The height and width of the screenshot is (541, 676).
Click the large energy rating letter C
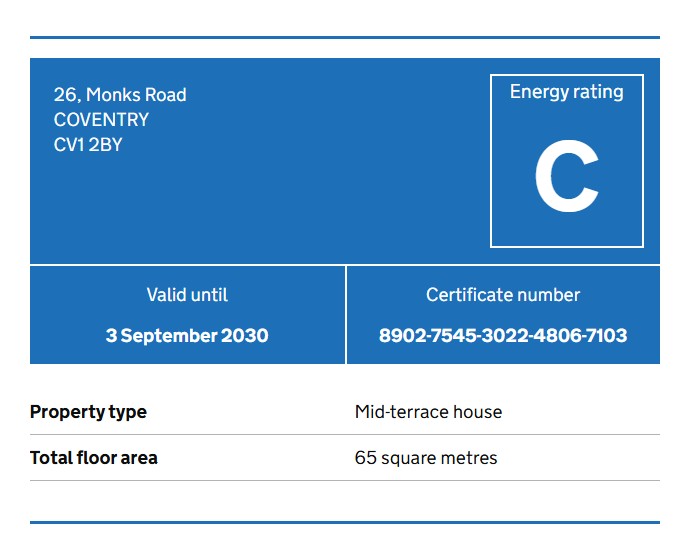click(566, 176)
